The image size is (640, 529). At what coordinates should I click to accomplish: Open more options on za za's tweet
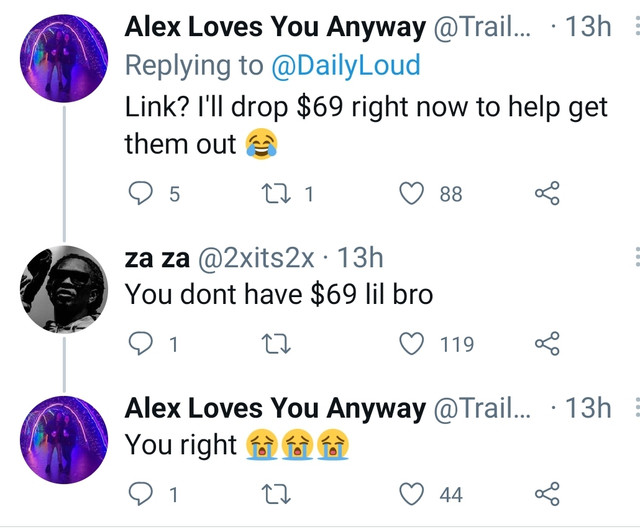click(637, 257)
